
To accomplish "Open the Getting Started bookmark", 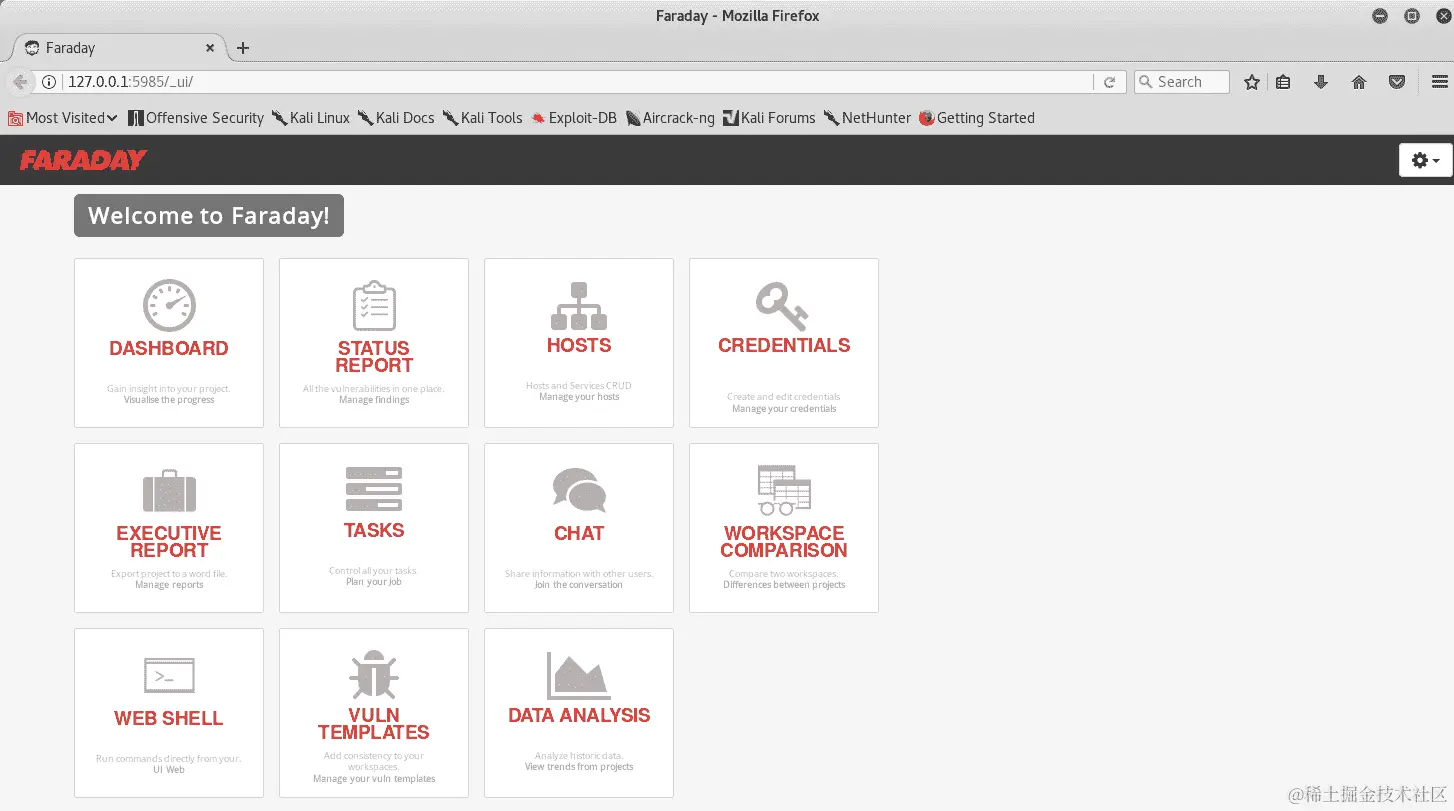I will coord(977,118).
